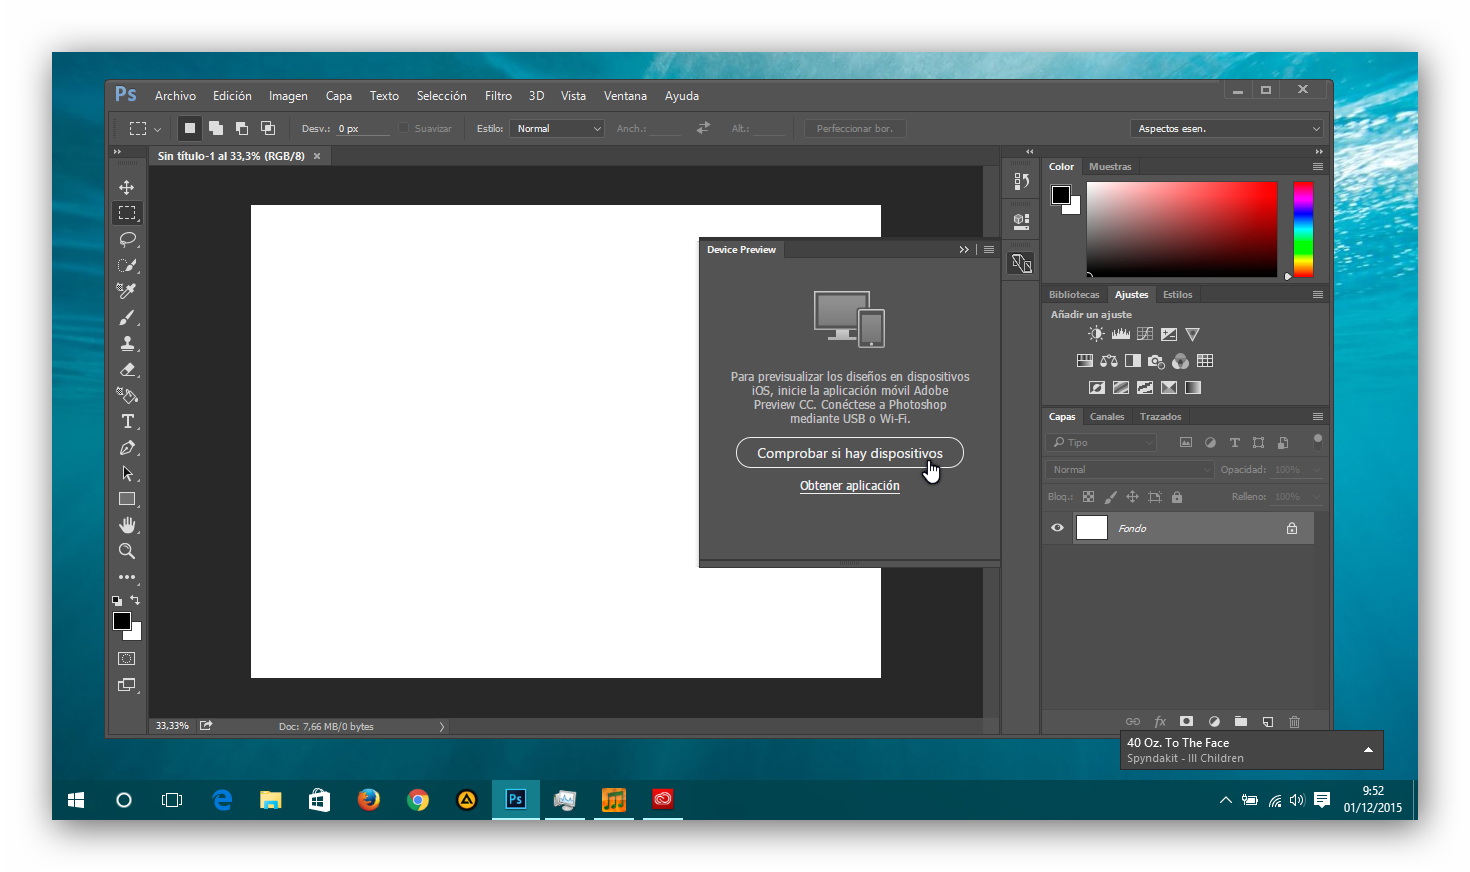Add a Color Balance adjustment (scales icon)
Image resolution: width=1470 pixels, height=872 pixels.
click(x=1108, y=361)
